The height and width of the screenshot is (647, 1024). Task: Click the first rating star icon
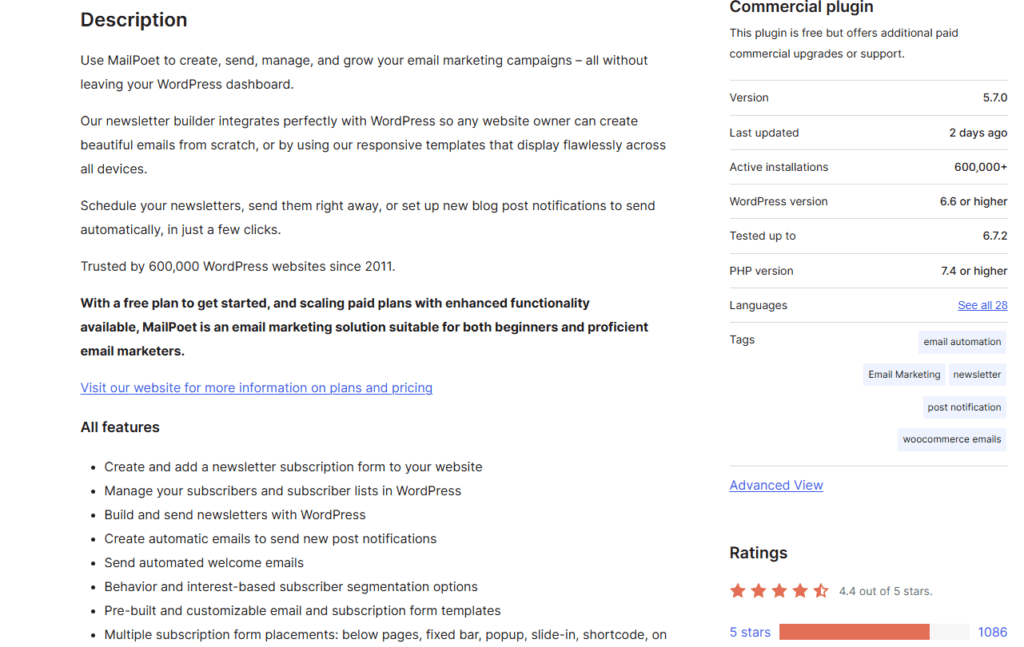coord(738,591)
